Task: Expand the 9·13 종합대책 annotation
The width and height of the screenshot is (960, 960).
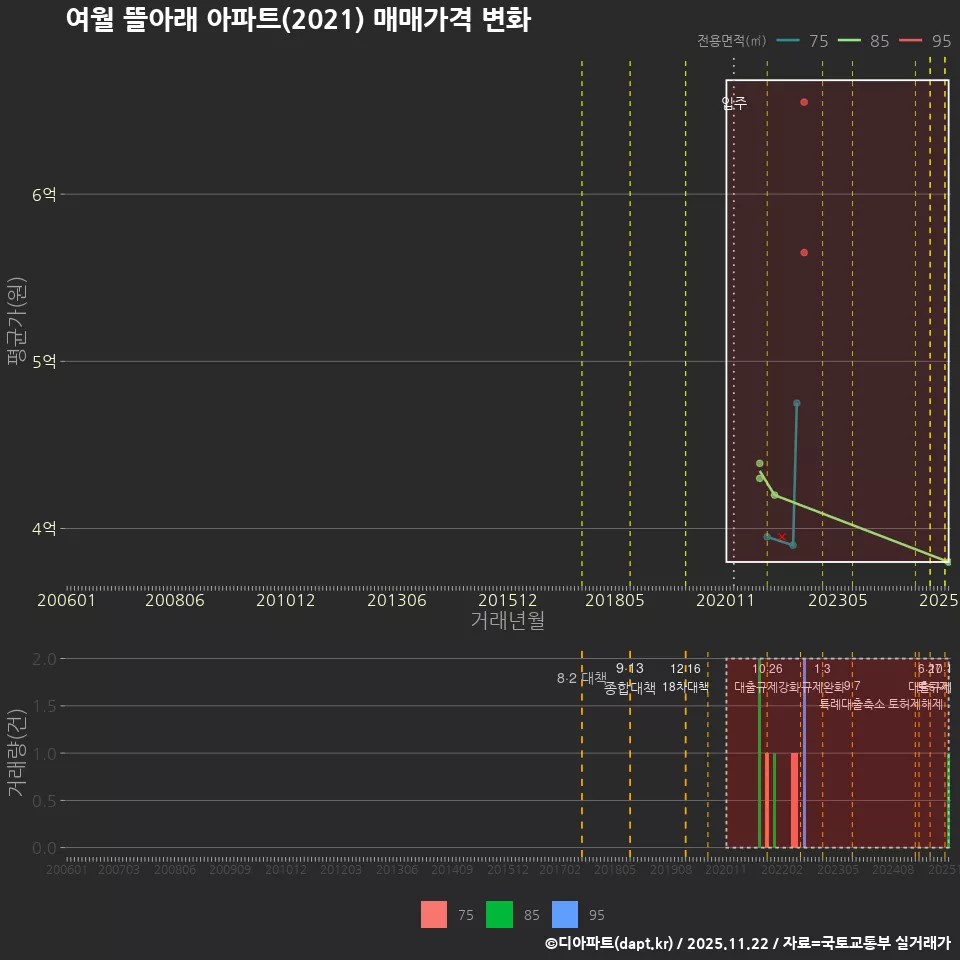Action: (628, 678)
